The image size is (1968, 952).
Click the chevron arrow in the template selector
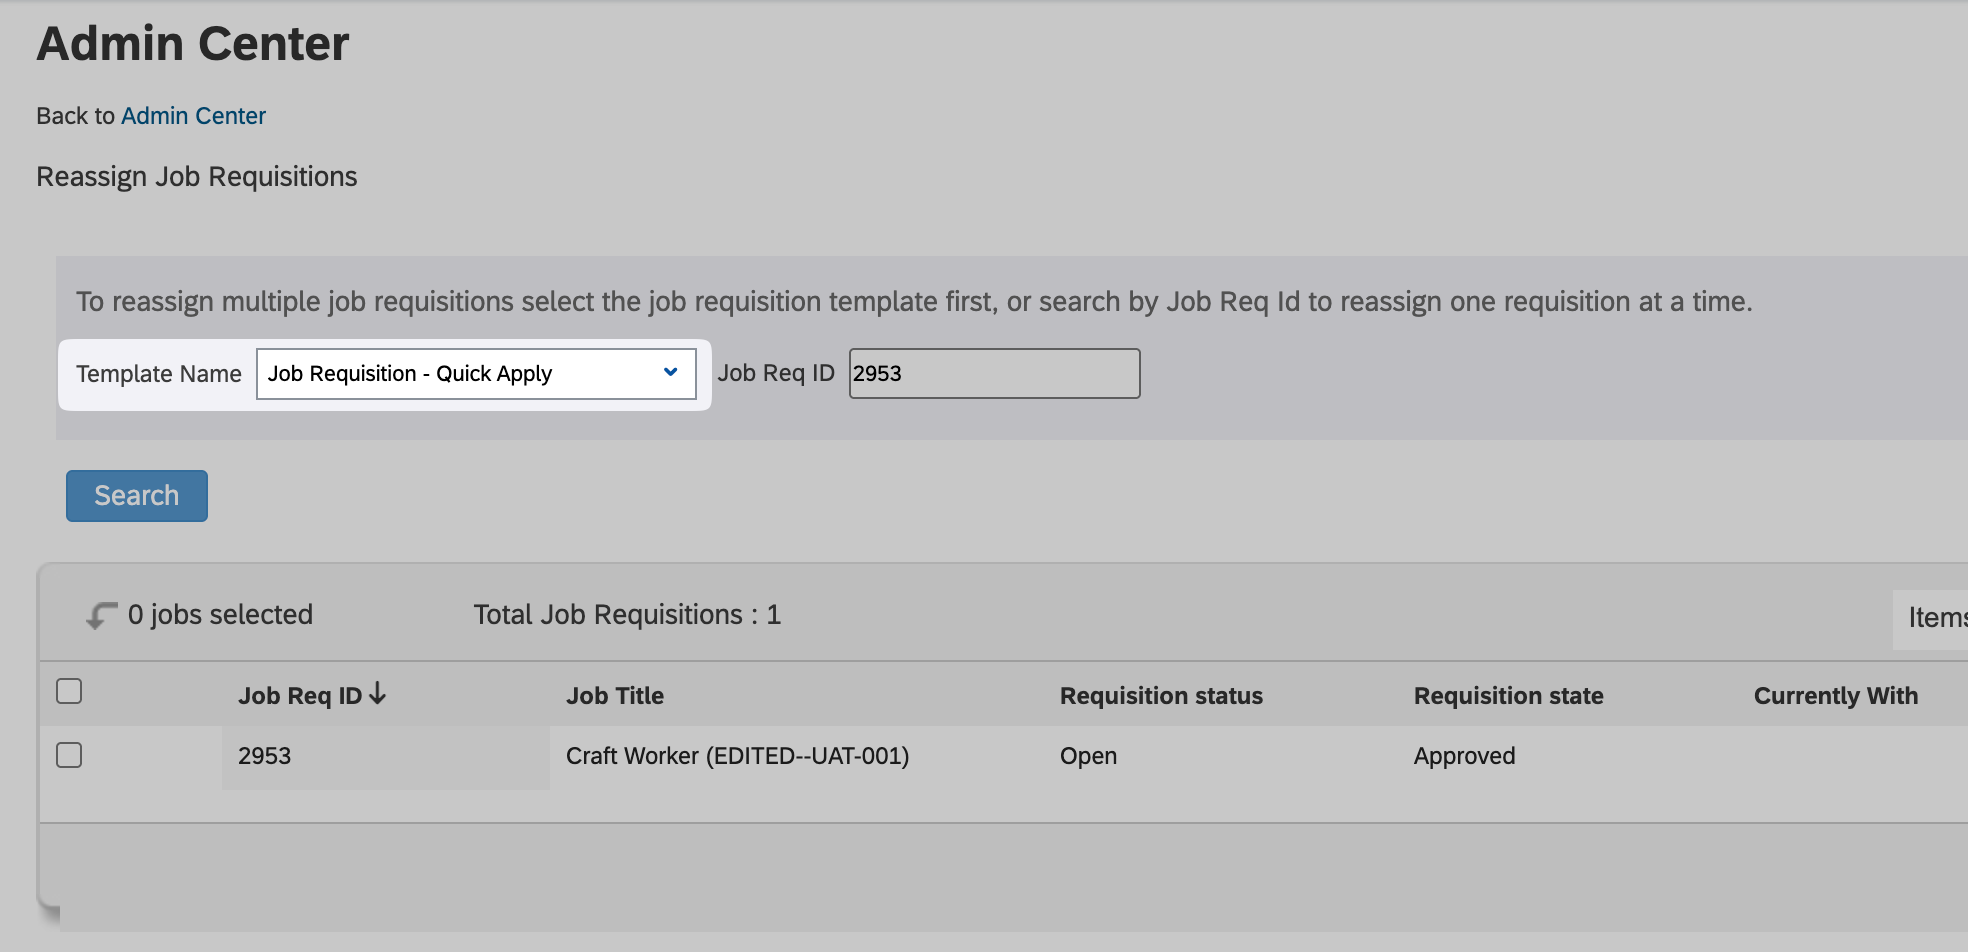(x=670, y=373)
